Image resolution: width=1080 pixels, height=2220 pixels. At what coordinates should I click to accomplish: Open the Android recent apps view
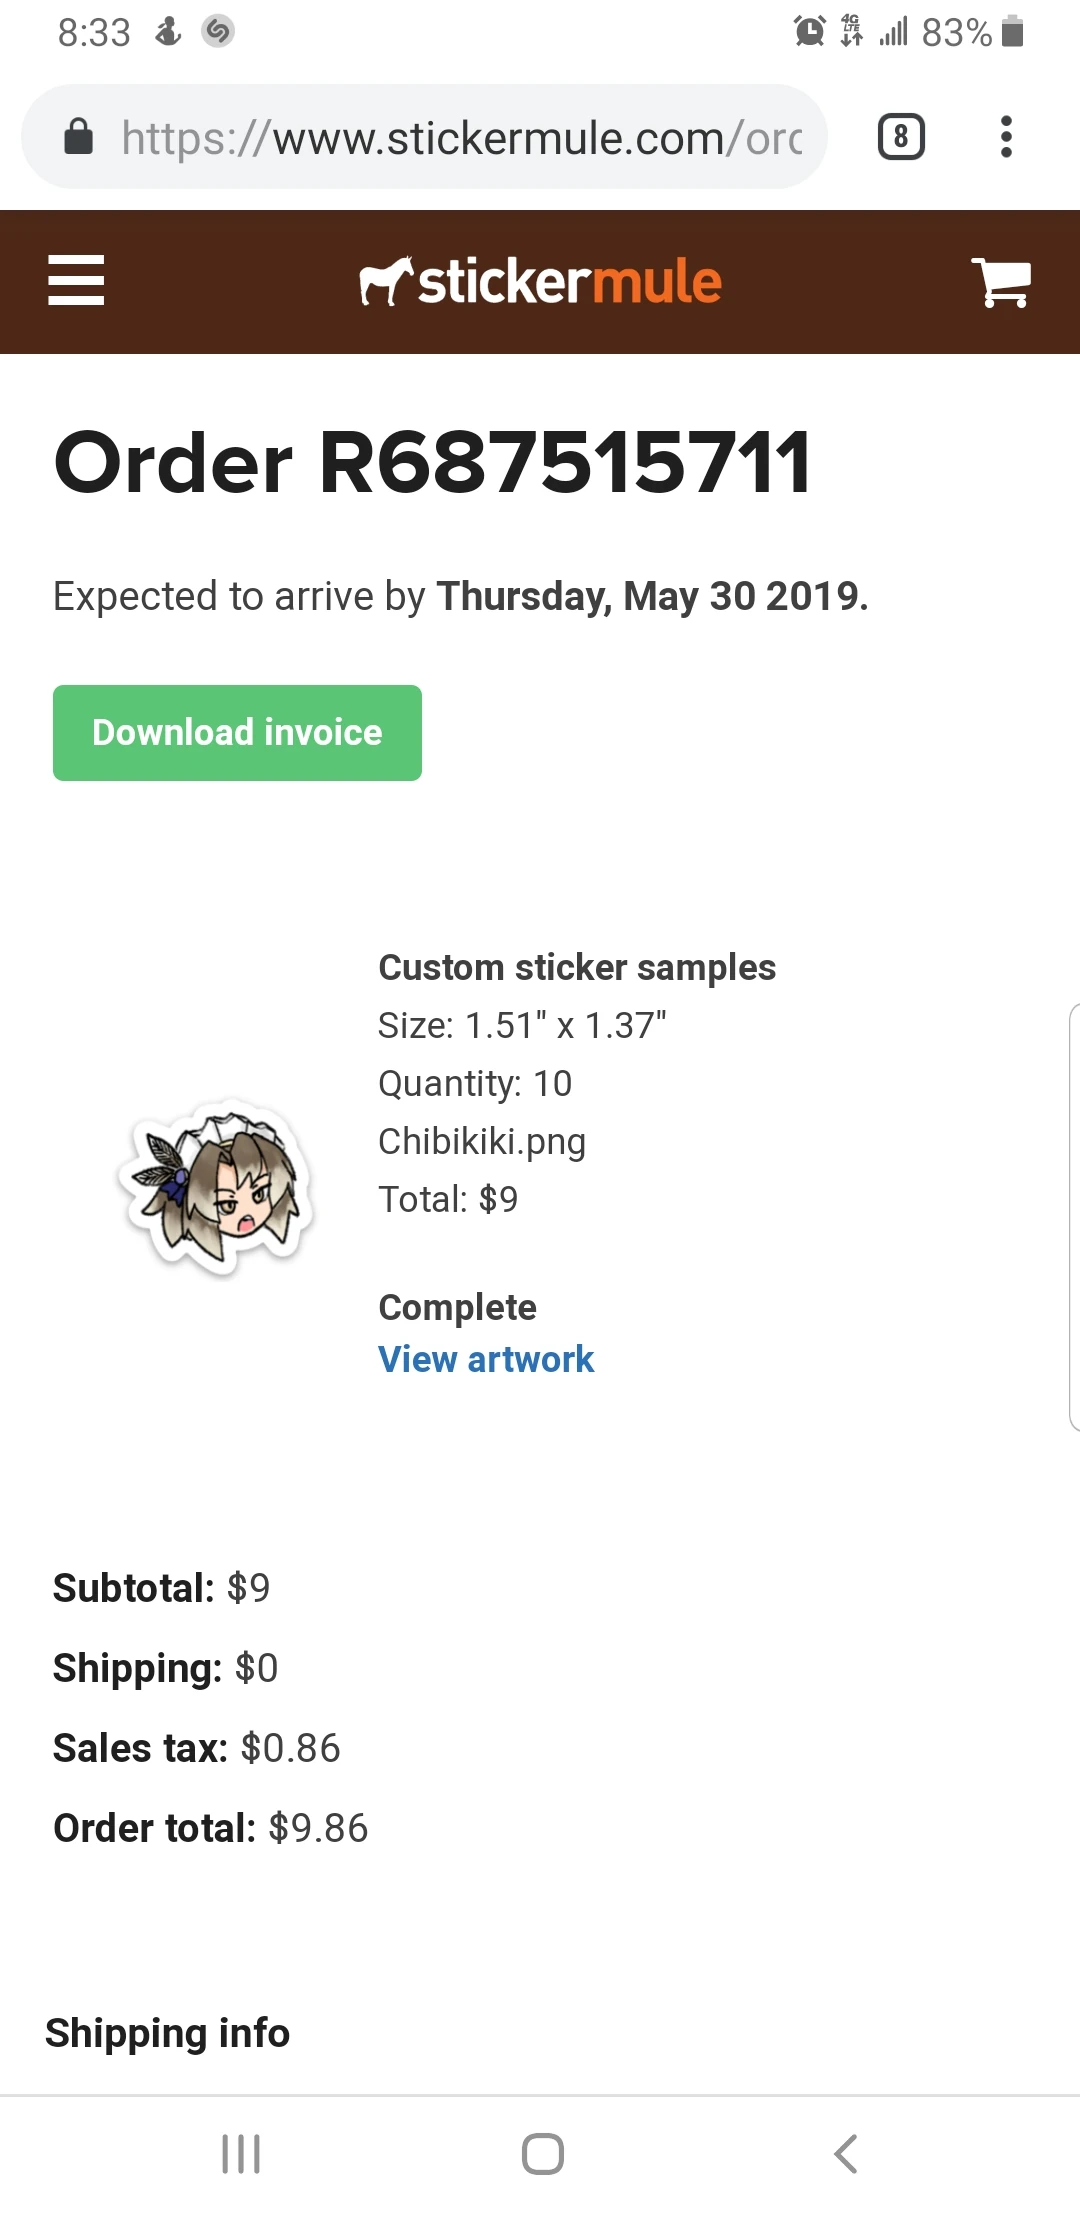[241, 2153]
